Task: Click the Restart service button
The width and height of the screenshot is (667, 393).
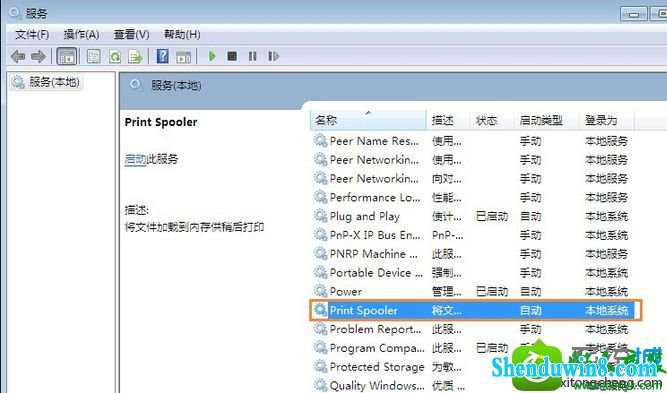Action: tap(274, 56)
